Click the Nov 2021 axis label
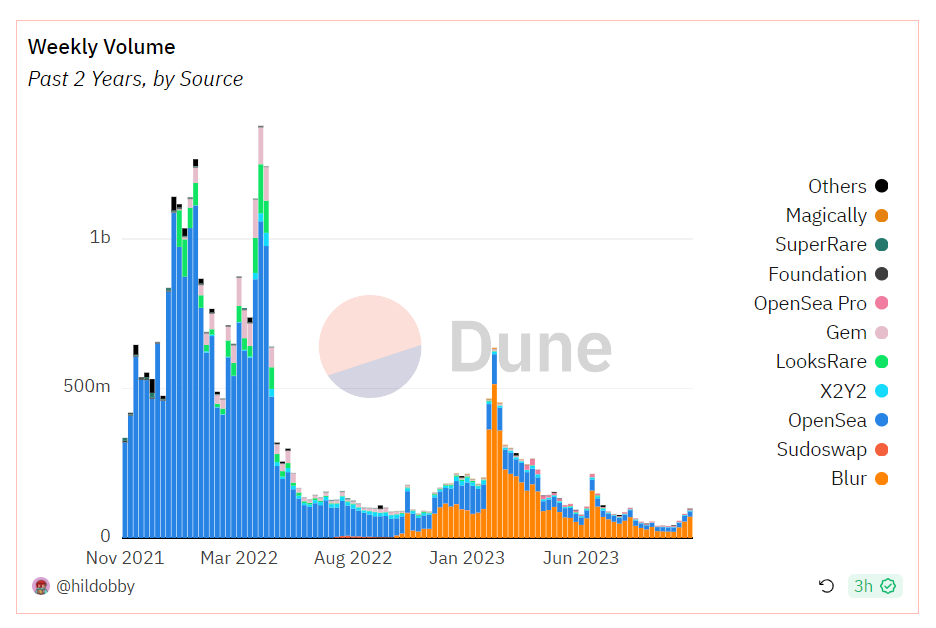 pos(125,558)
